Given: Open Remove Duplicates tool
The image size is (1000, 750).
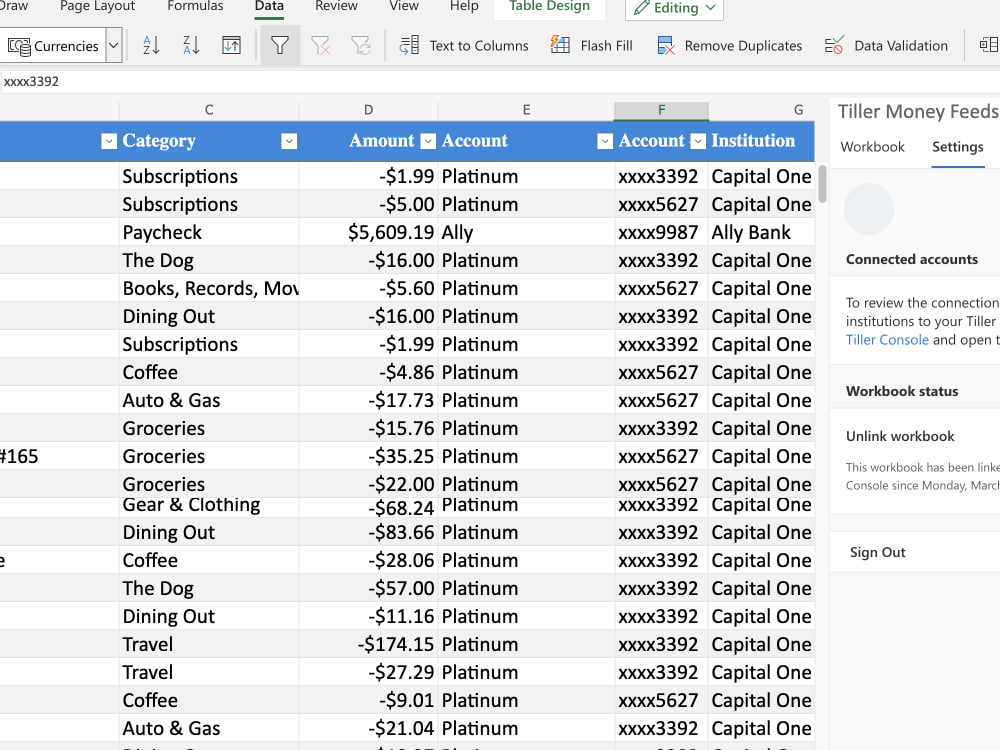Looking at the screenshot, I should pos(730,45).
